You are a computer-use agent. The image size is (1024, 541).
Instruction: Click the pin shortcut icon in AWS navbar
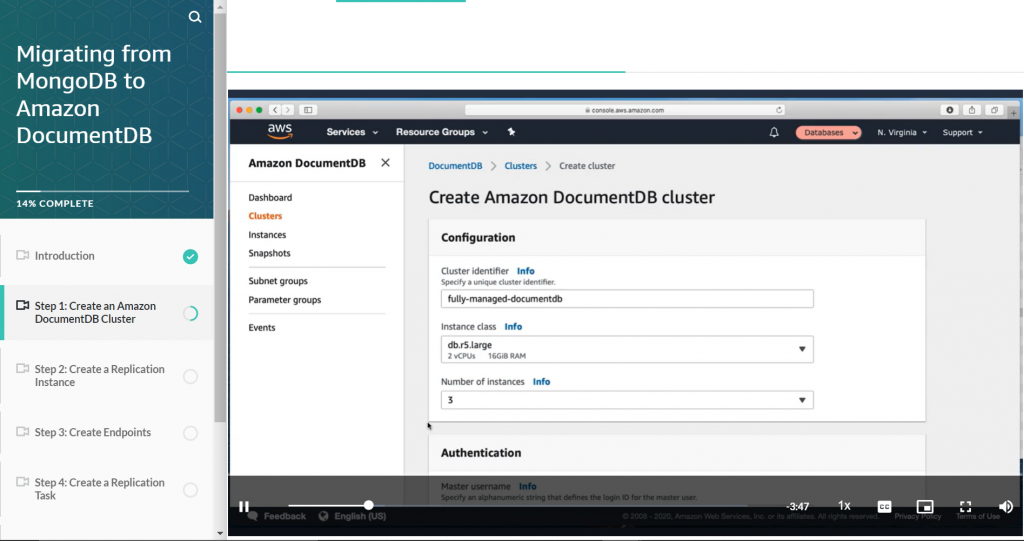511,132
